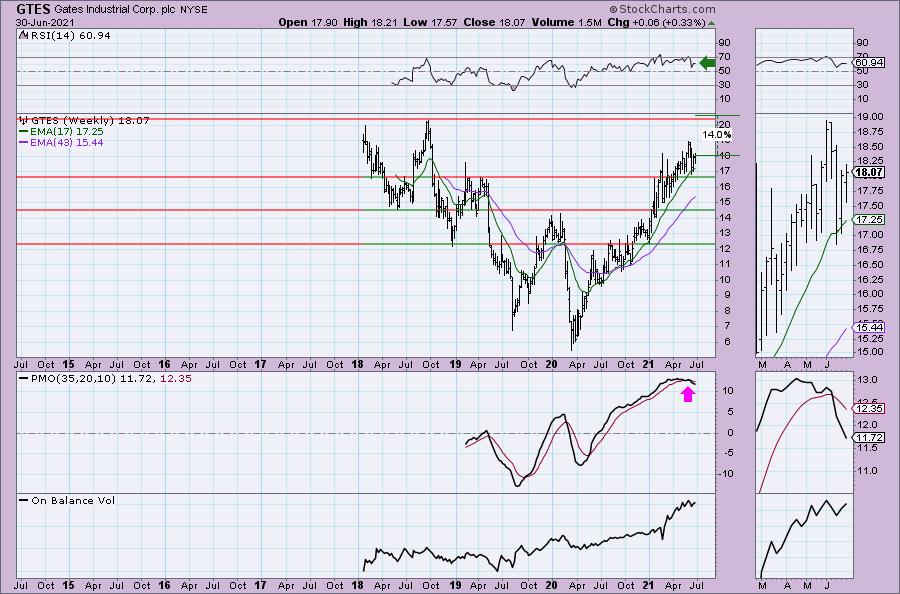Click the 18.07 price tag in zoom panel

[x=868, y=172]
